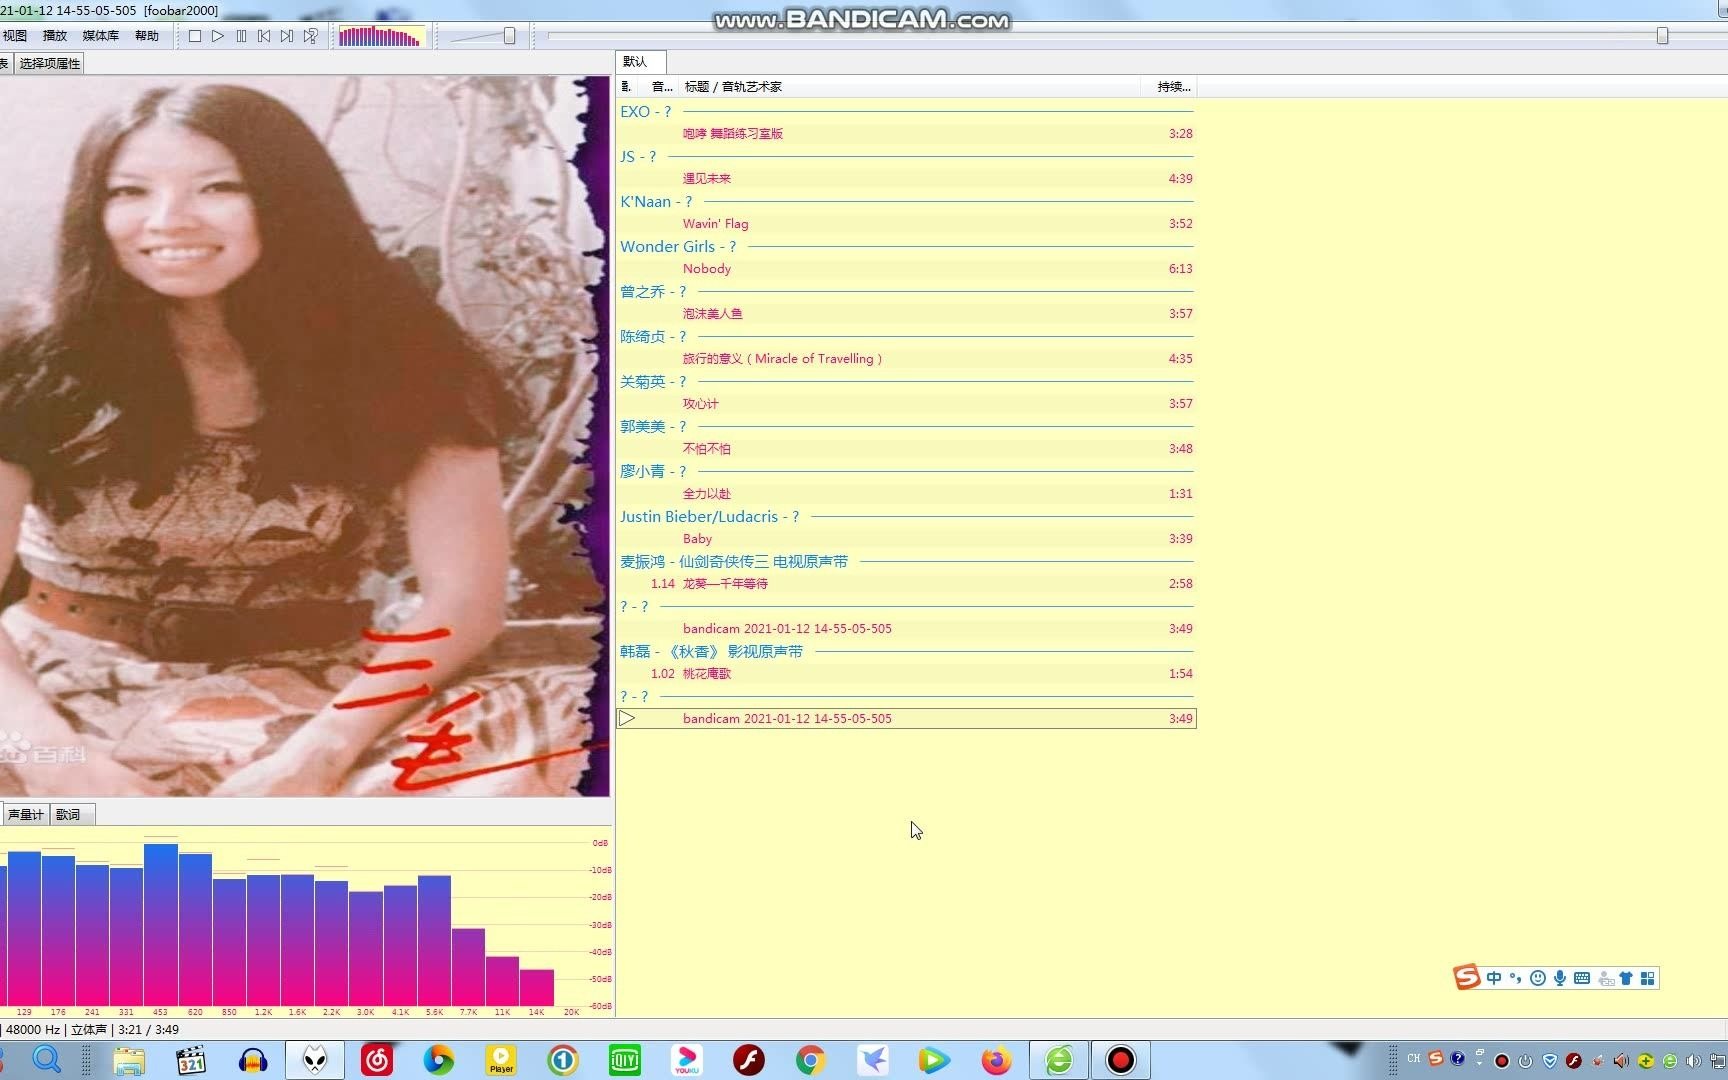Sort by 标题 / 音轨艺术家 column header

click(x=910, y=87)
